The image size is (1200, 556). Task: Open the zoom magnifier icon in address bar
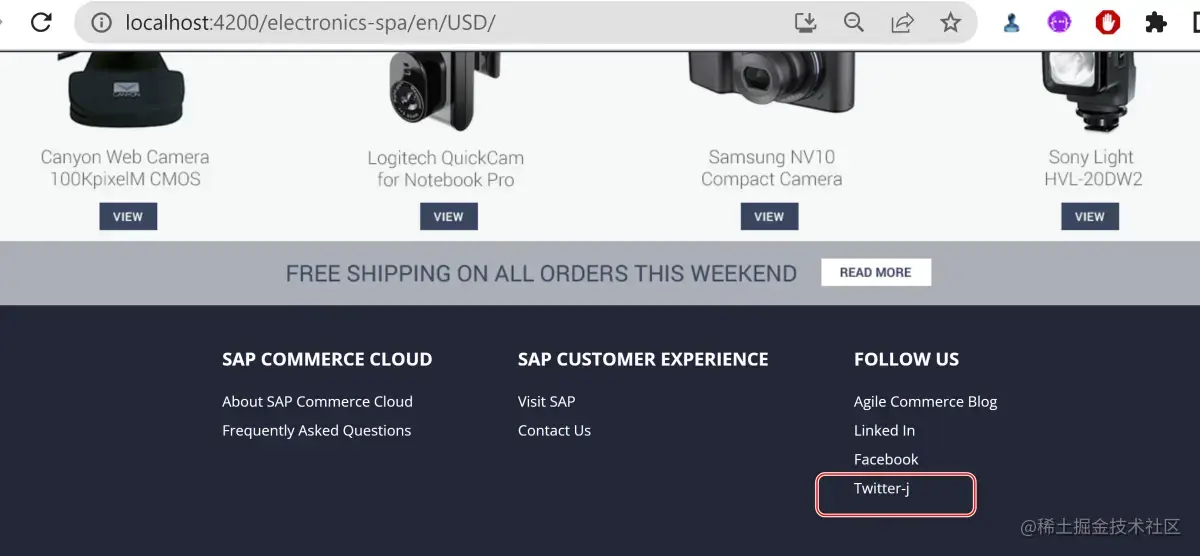tap(853, 22)
